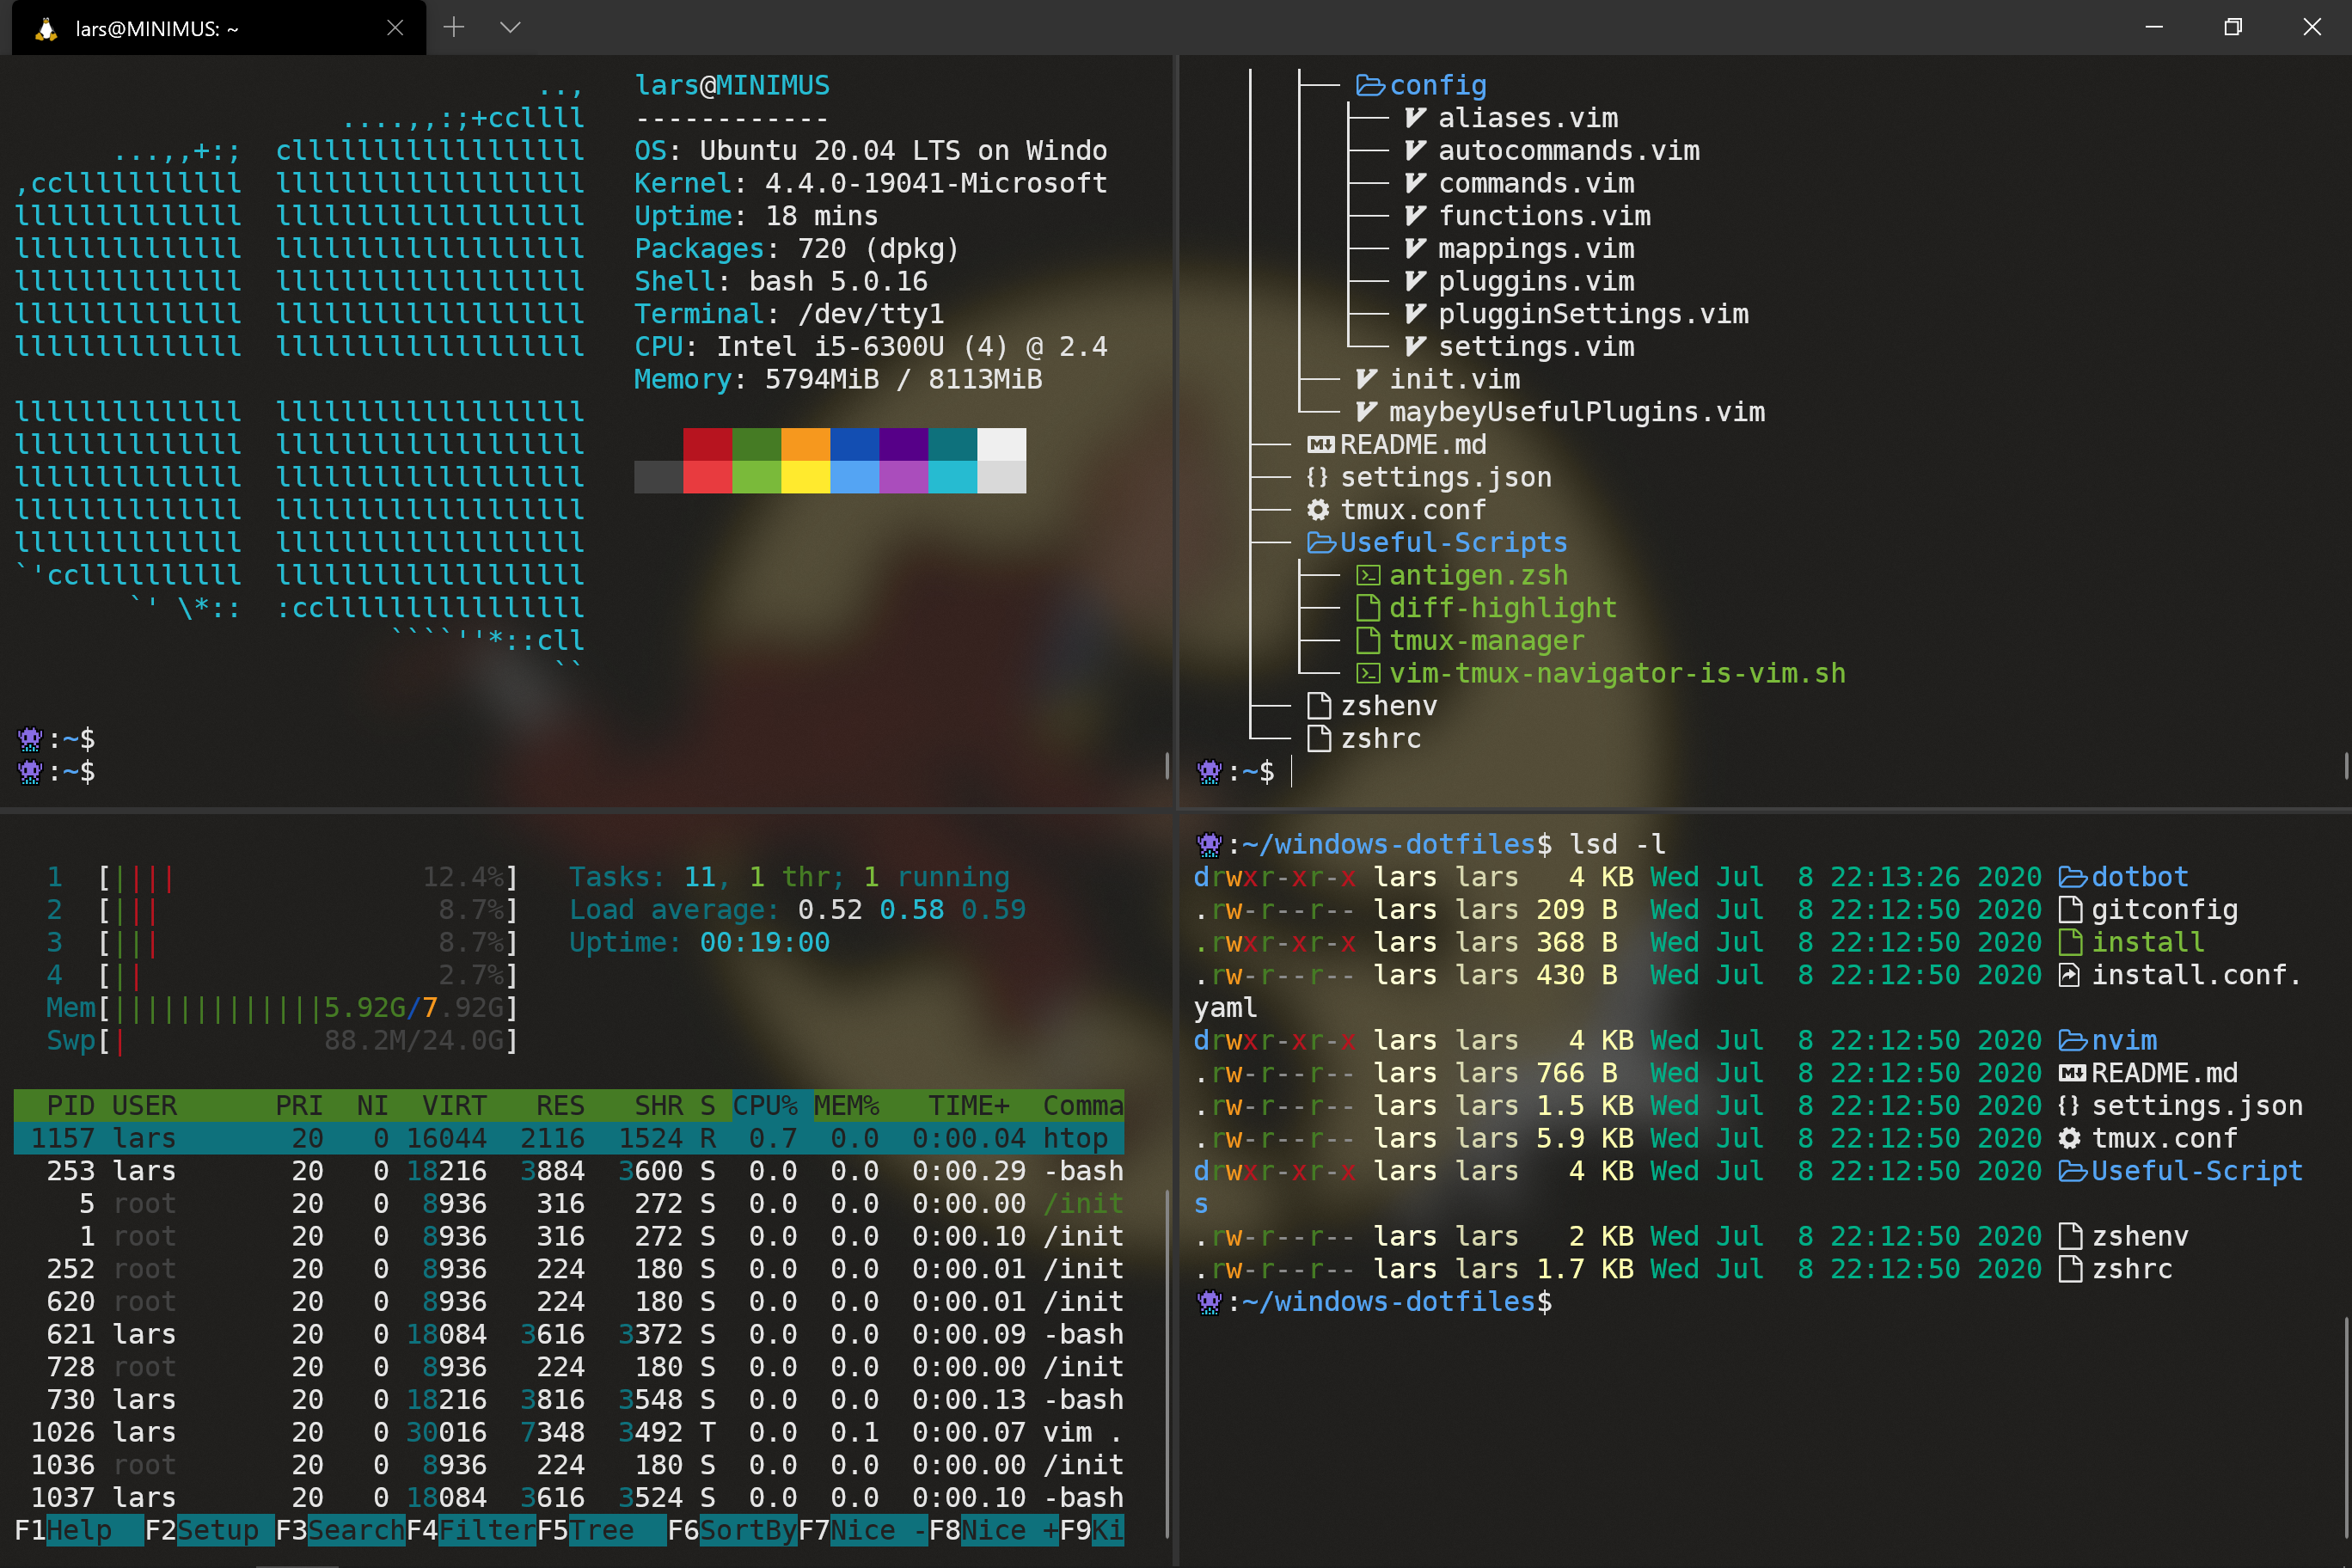Click F3 Search in htop footer
This screenshot has width=2352, height=1568.
click(x=340, y=1530)
